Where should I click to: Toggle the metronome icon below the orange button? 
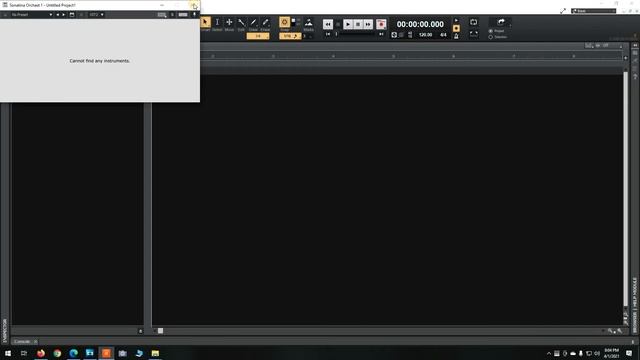pyautogui.click(x=456, y=36)
